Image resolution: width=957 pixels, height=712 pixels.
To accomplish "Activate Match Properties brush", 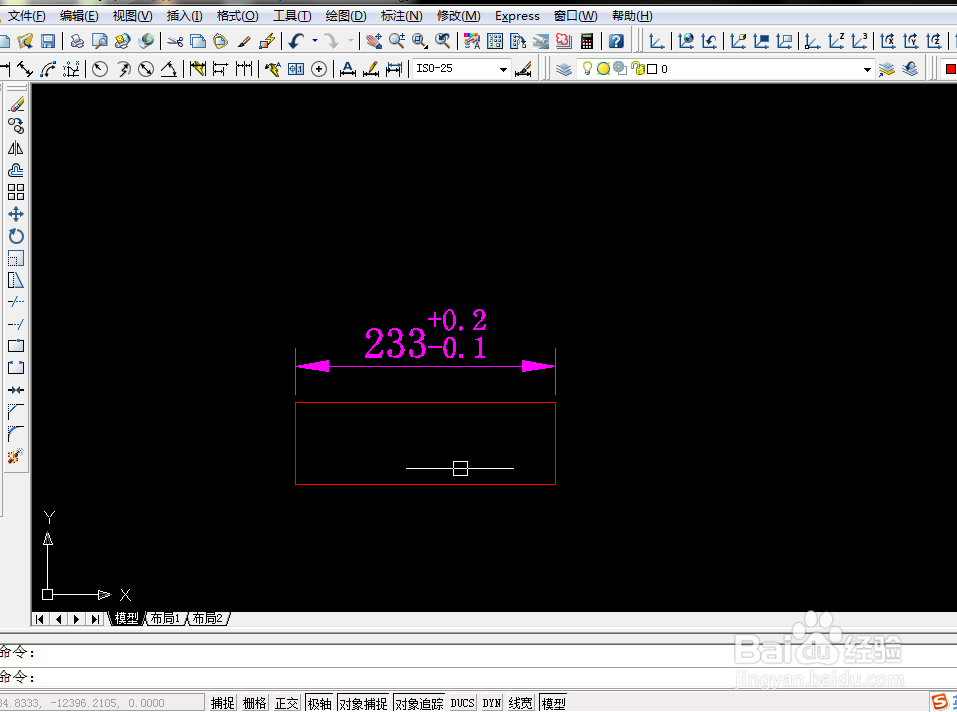I will pos(244,41).
